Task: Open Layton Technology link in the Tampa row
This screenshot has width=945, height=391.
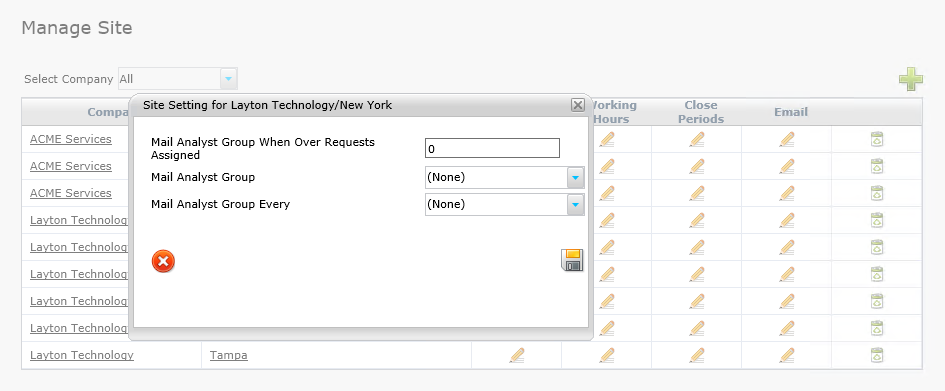Action: tap(82, 355)
